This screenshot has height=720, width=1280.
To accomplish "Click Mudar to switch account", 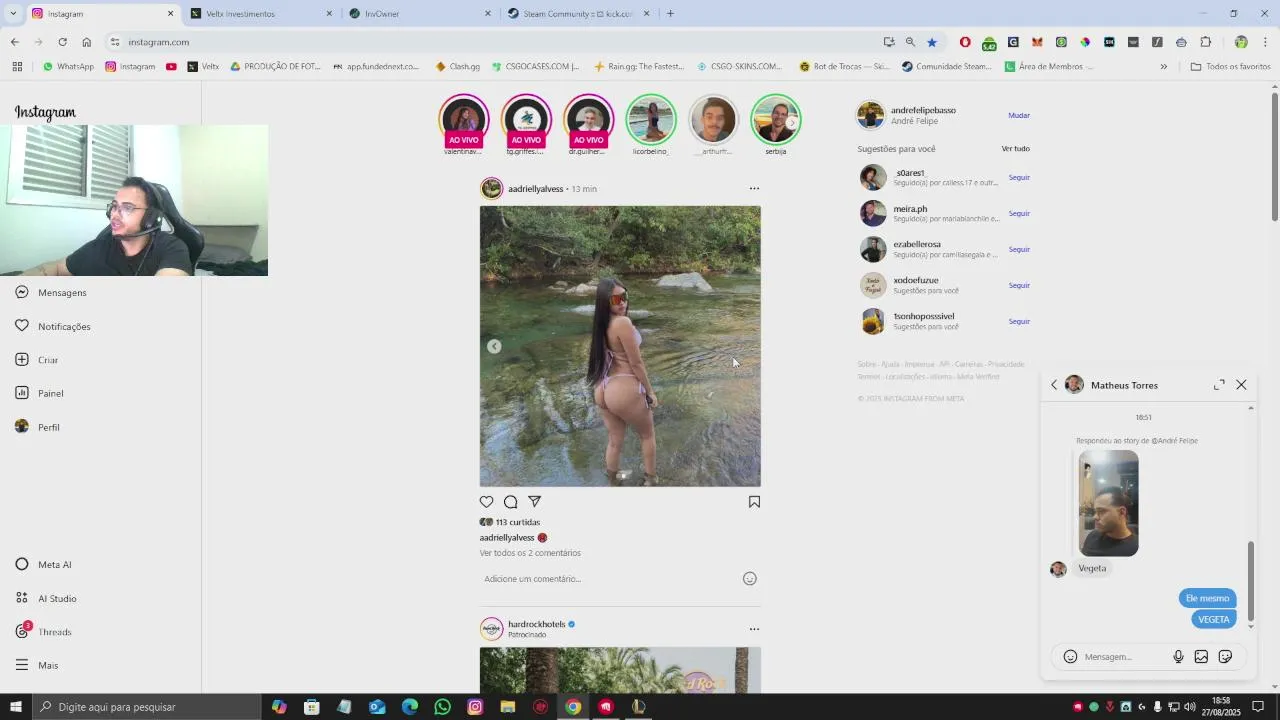I will 1019,115.
